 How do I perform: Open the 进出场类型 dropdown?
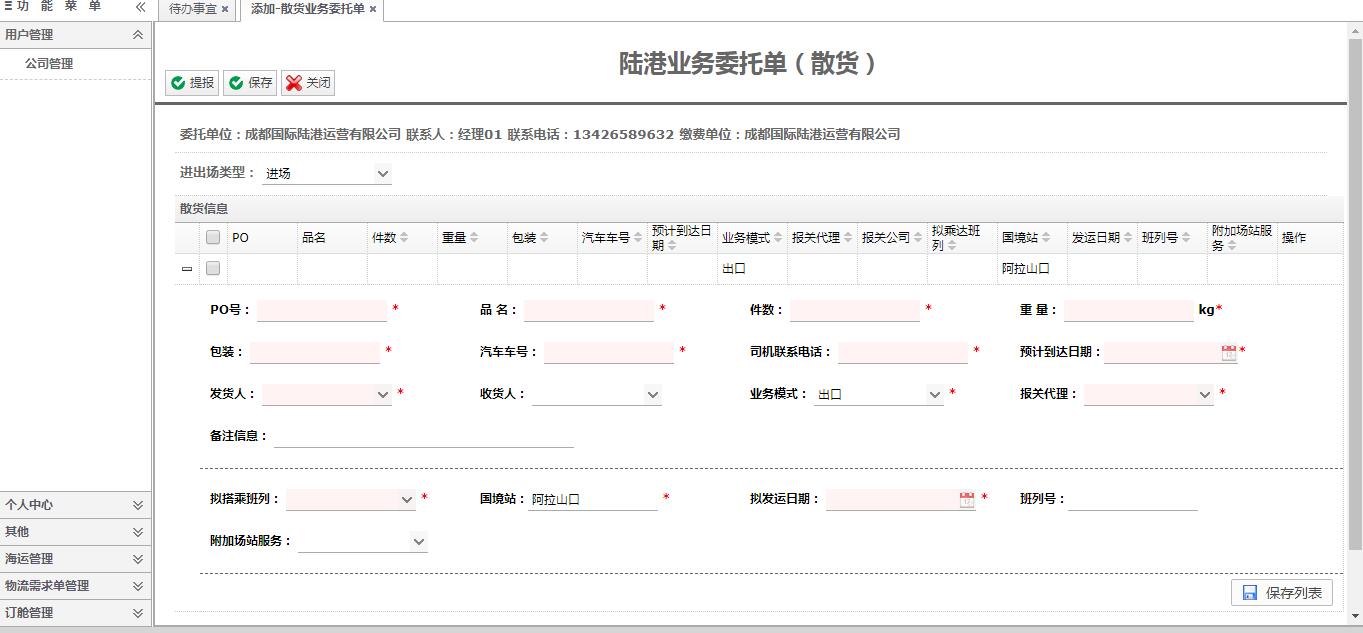pos(327,174)
